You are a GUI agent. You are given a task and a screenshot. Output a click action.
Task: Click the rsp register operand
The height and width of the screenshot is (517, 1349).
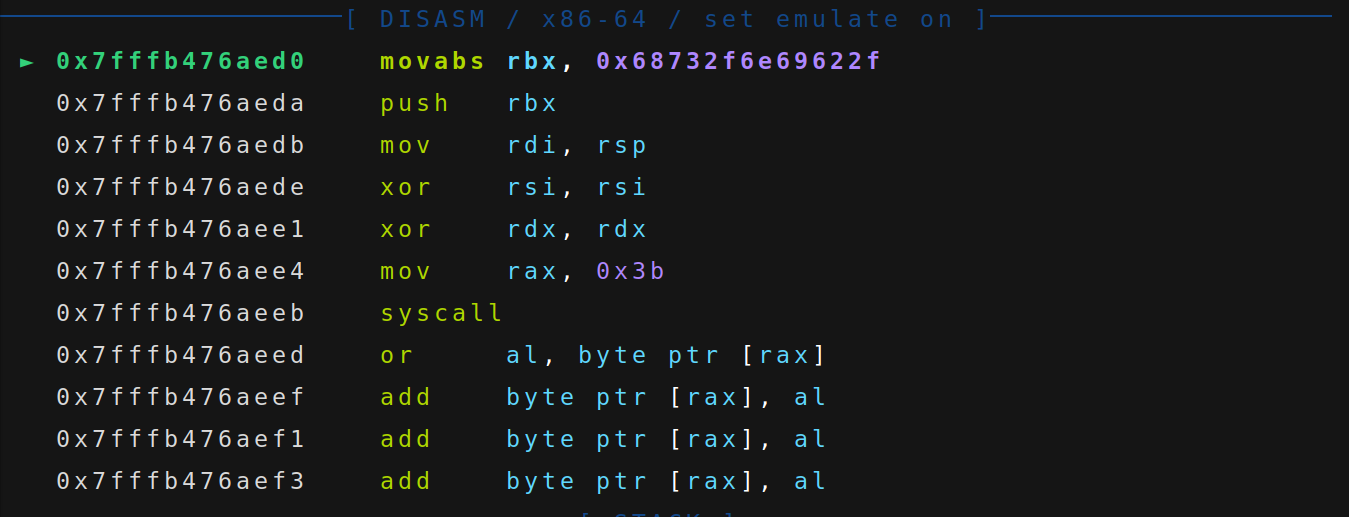tap(622, 146)
